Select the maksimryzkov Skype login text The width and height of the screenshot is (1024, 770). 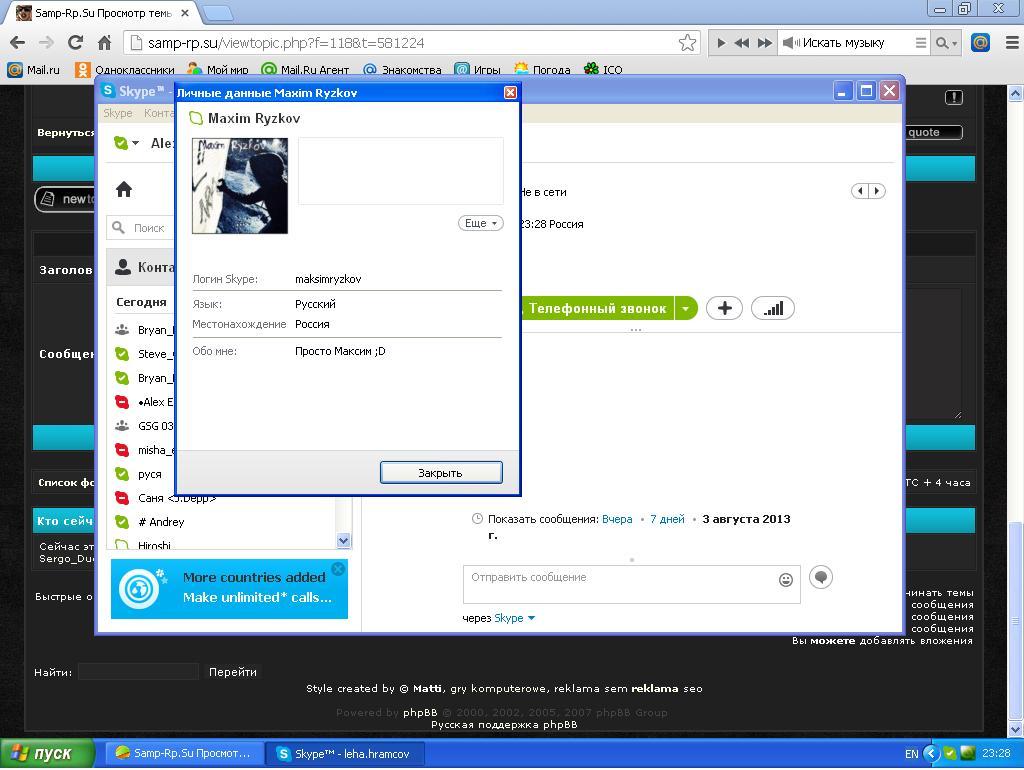coord(328,280)
